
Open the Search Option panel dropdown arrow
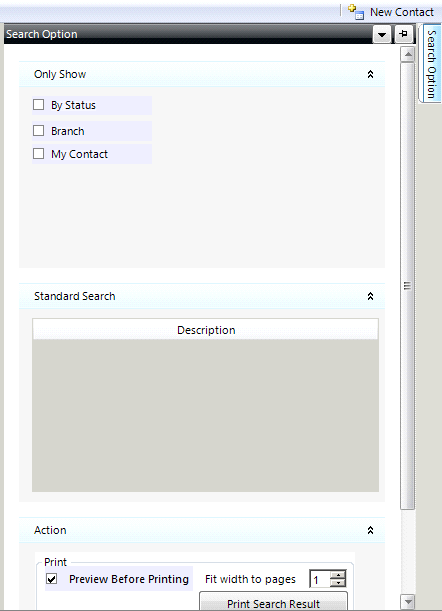[382, 35]
